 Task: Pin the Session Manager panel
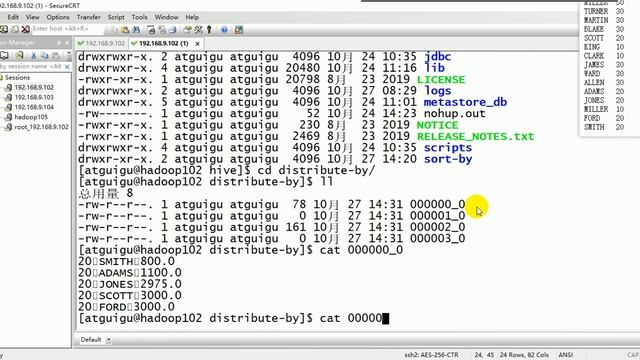point(59,42)
